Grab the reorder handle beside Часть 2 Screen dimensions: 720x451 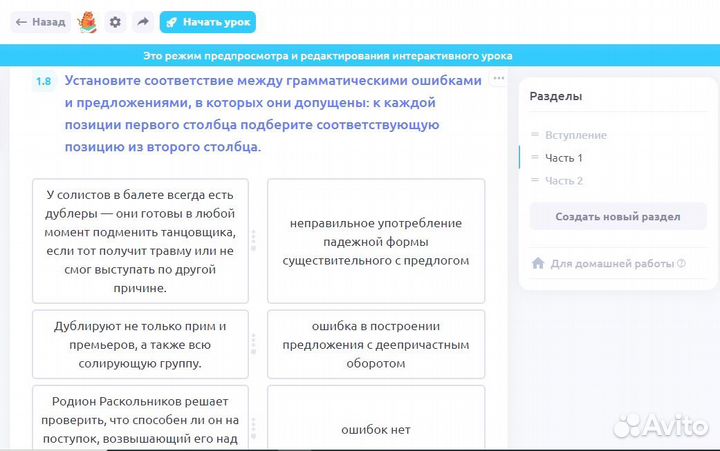[534, 180]
